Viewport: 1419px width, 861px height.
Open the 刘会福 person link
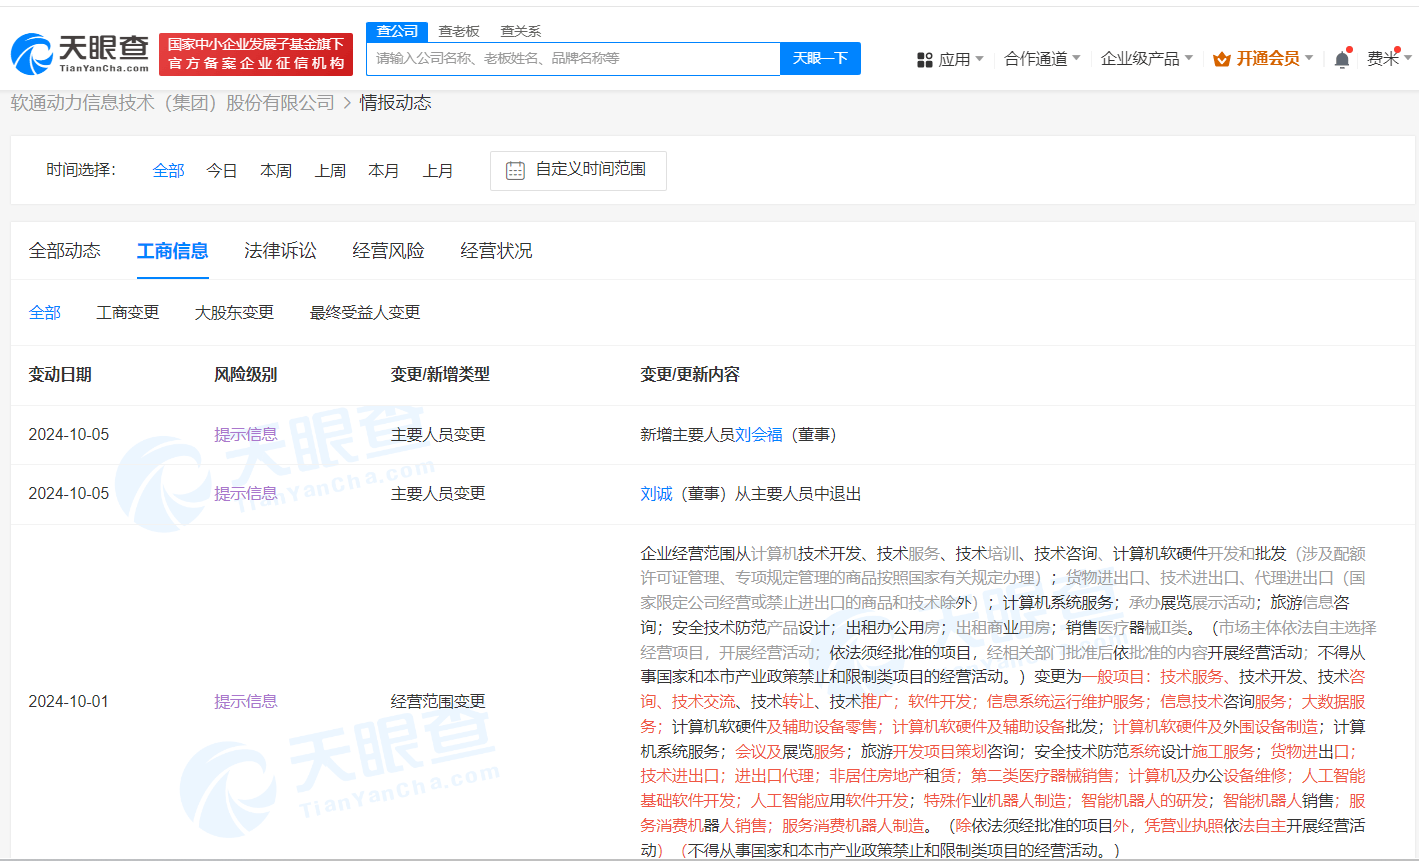click(x=759, y=435)
